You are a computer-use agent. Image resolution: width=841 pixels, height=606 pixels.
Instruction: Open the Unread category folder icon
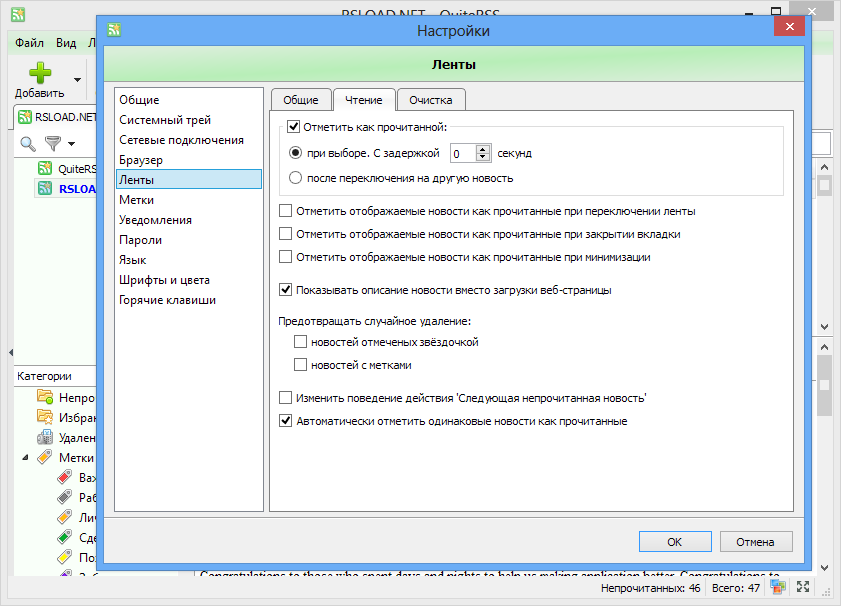coord(45,397)
